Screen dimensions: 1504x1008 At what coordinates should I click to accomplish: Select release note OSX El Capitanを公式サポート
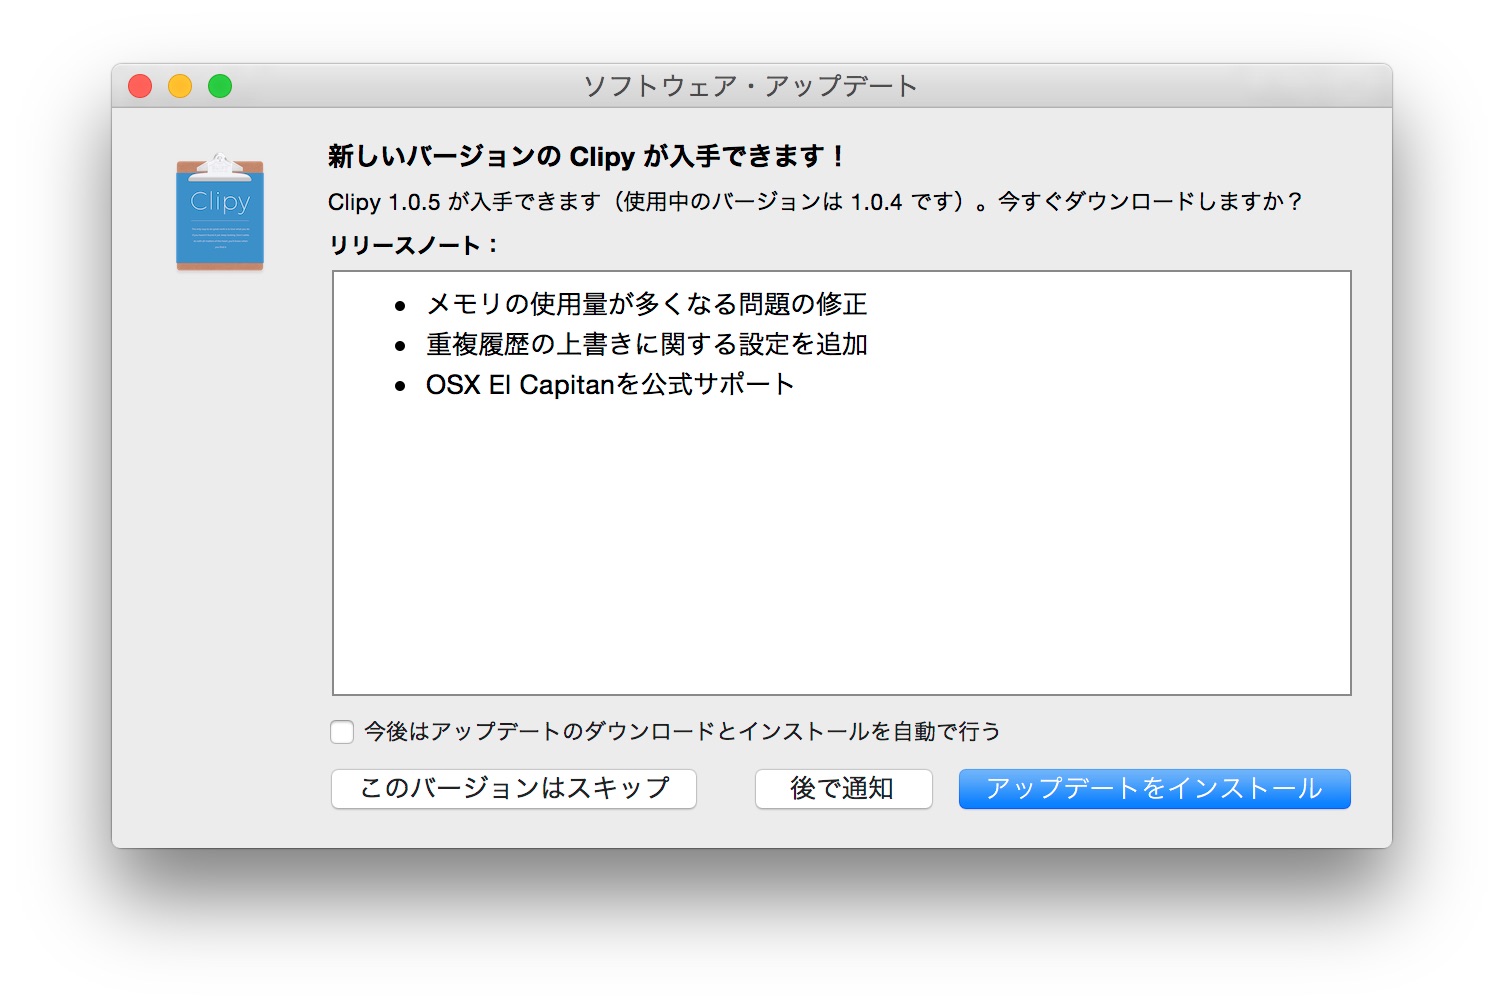(x=610, y=385)
